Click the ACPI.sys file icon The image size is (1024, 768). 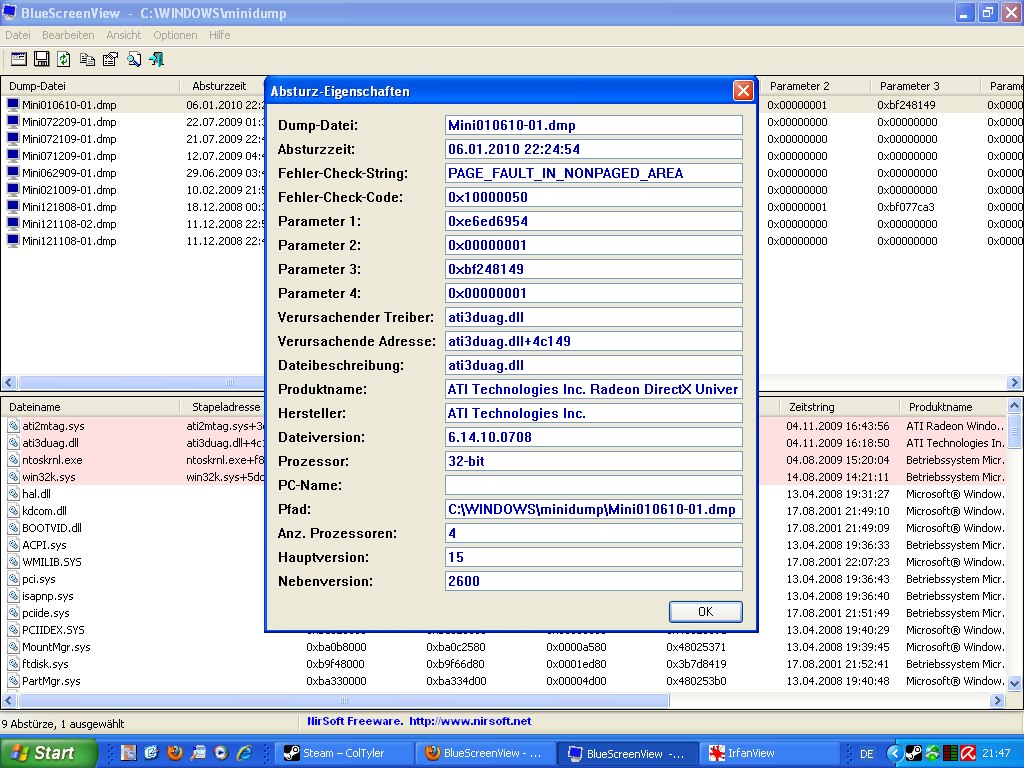pyautogui.click(x=14, y=545)
